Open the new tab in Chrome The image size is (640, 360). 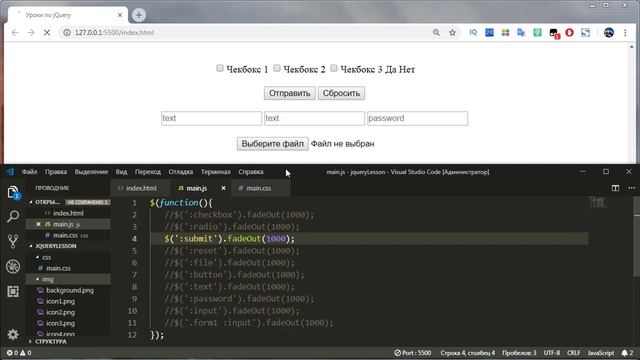click(x=139, y=15)
